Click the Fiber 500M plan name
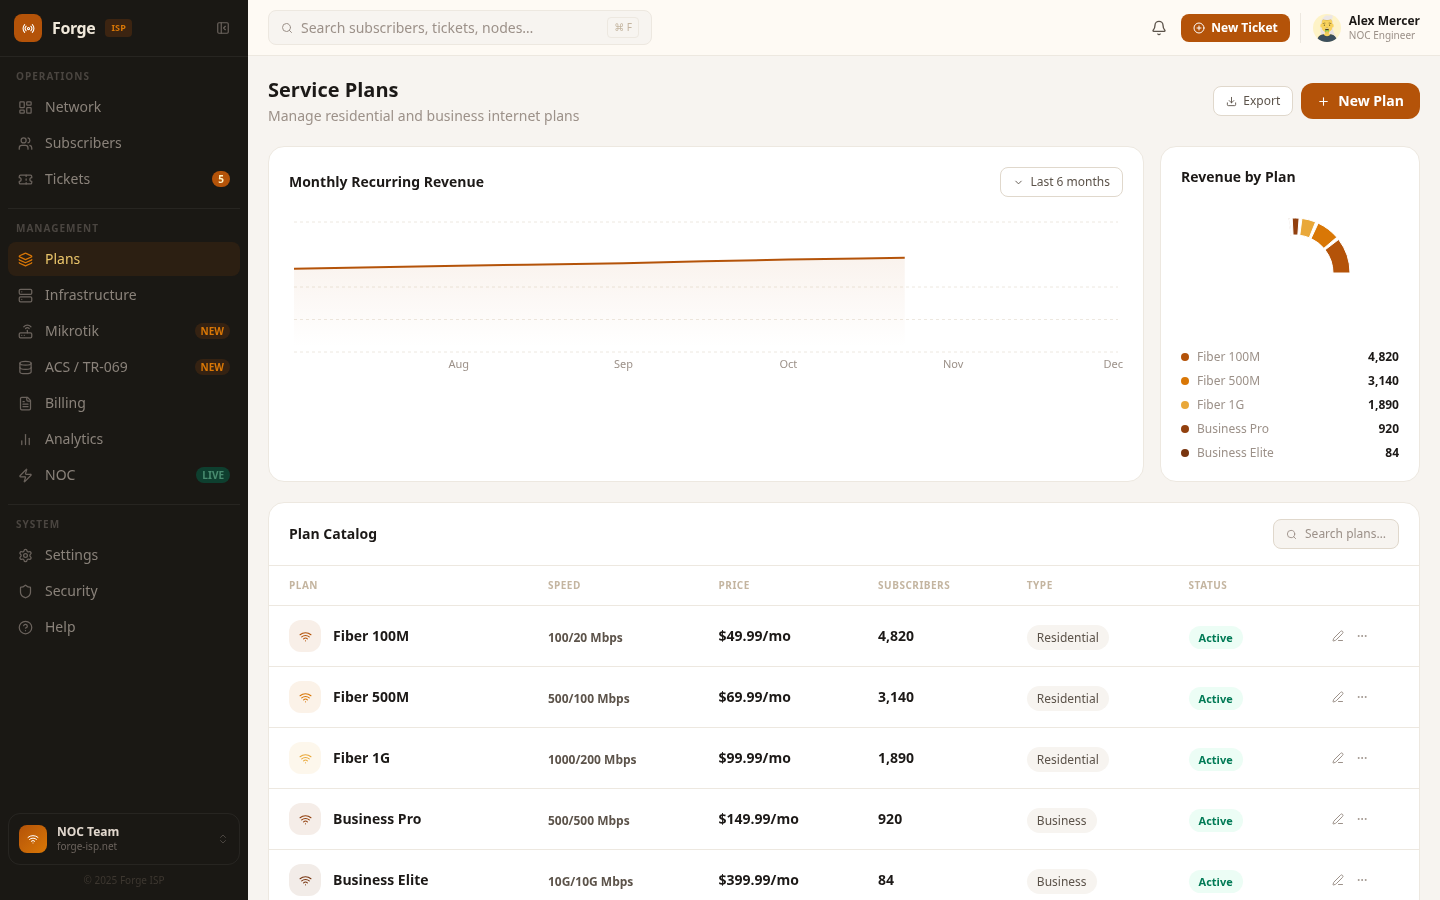This screenshot has height=900, width=1440. pyautogui.click(x=371, y=697)
